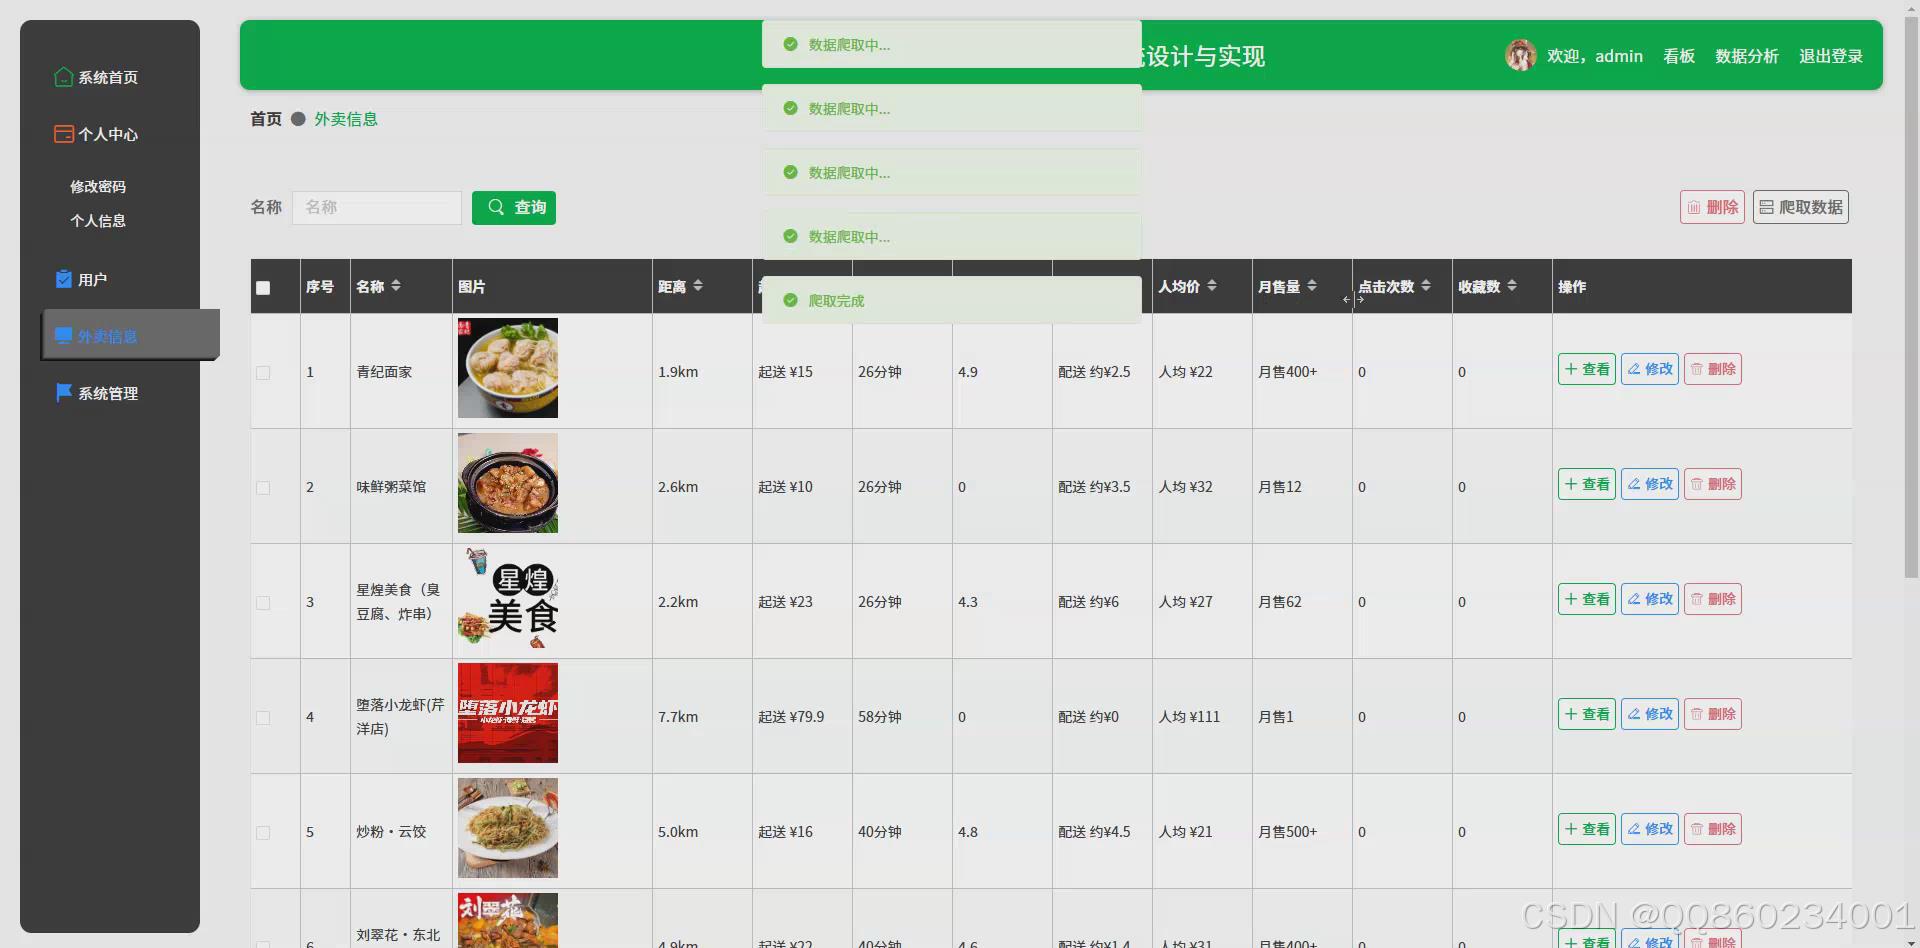Click plus icon in 青纪面家 row 查看 button

tap(1571, 369)
